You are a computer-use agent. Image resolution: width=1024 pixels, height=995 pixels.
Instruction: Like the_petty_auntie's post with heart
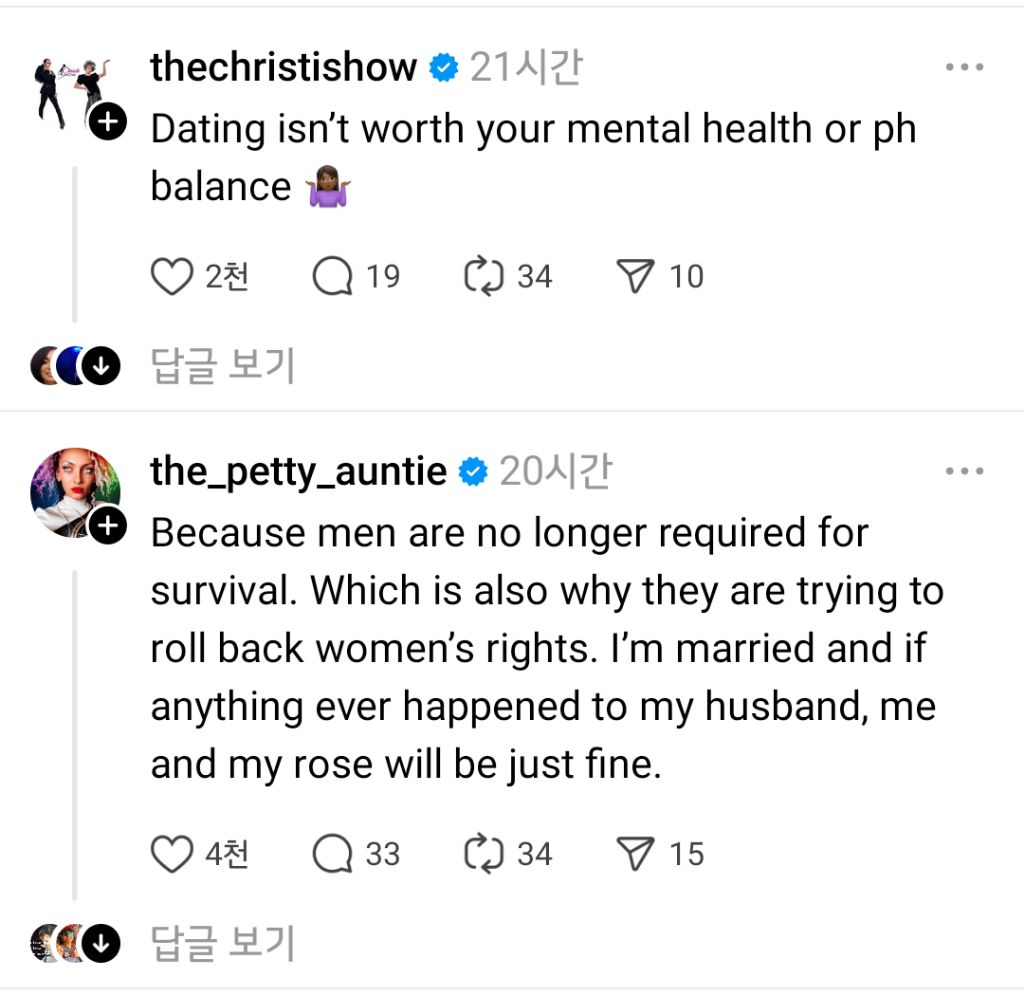pyautogui.click(x=171, y=854)
